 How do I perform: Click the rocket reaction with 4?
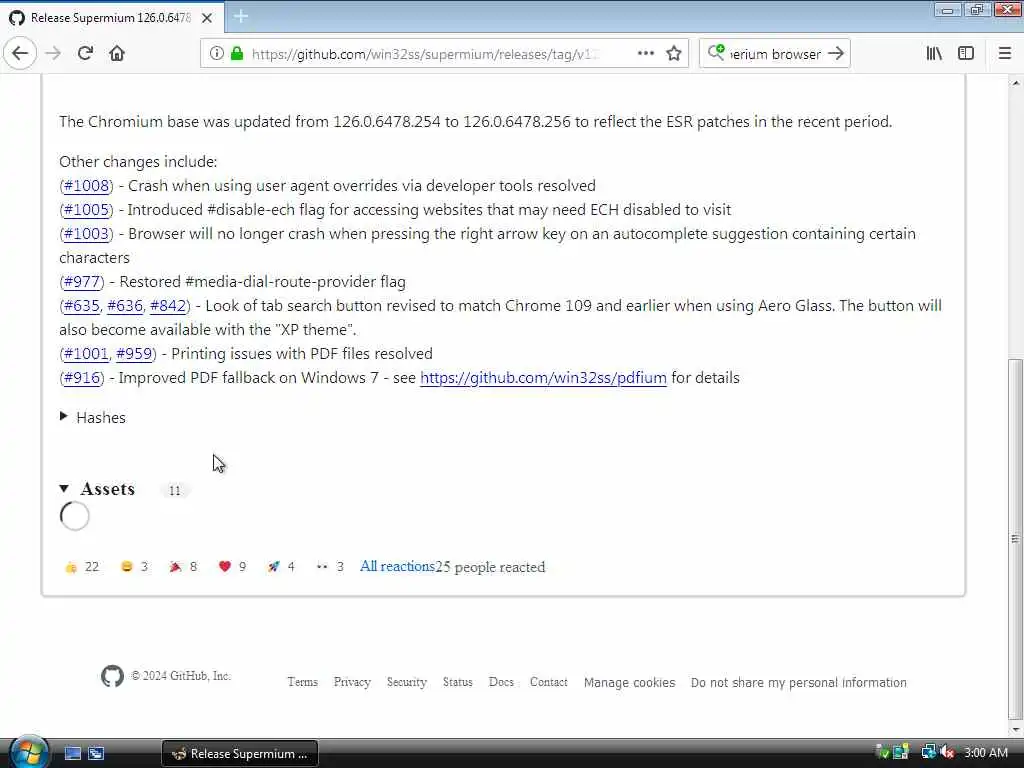point(281,567)
